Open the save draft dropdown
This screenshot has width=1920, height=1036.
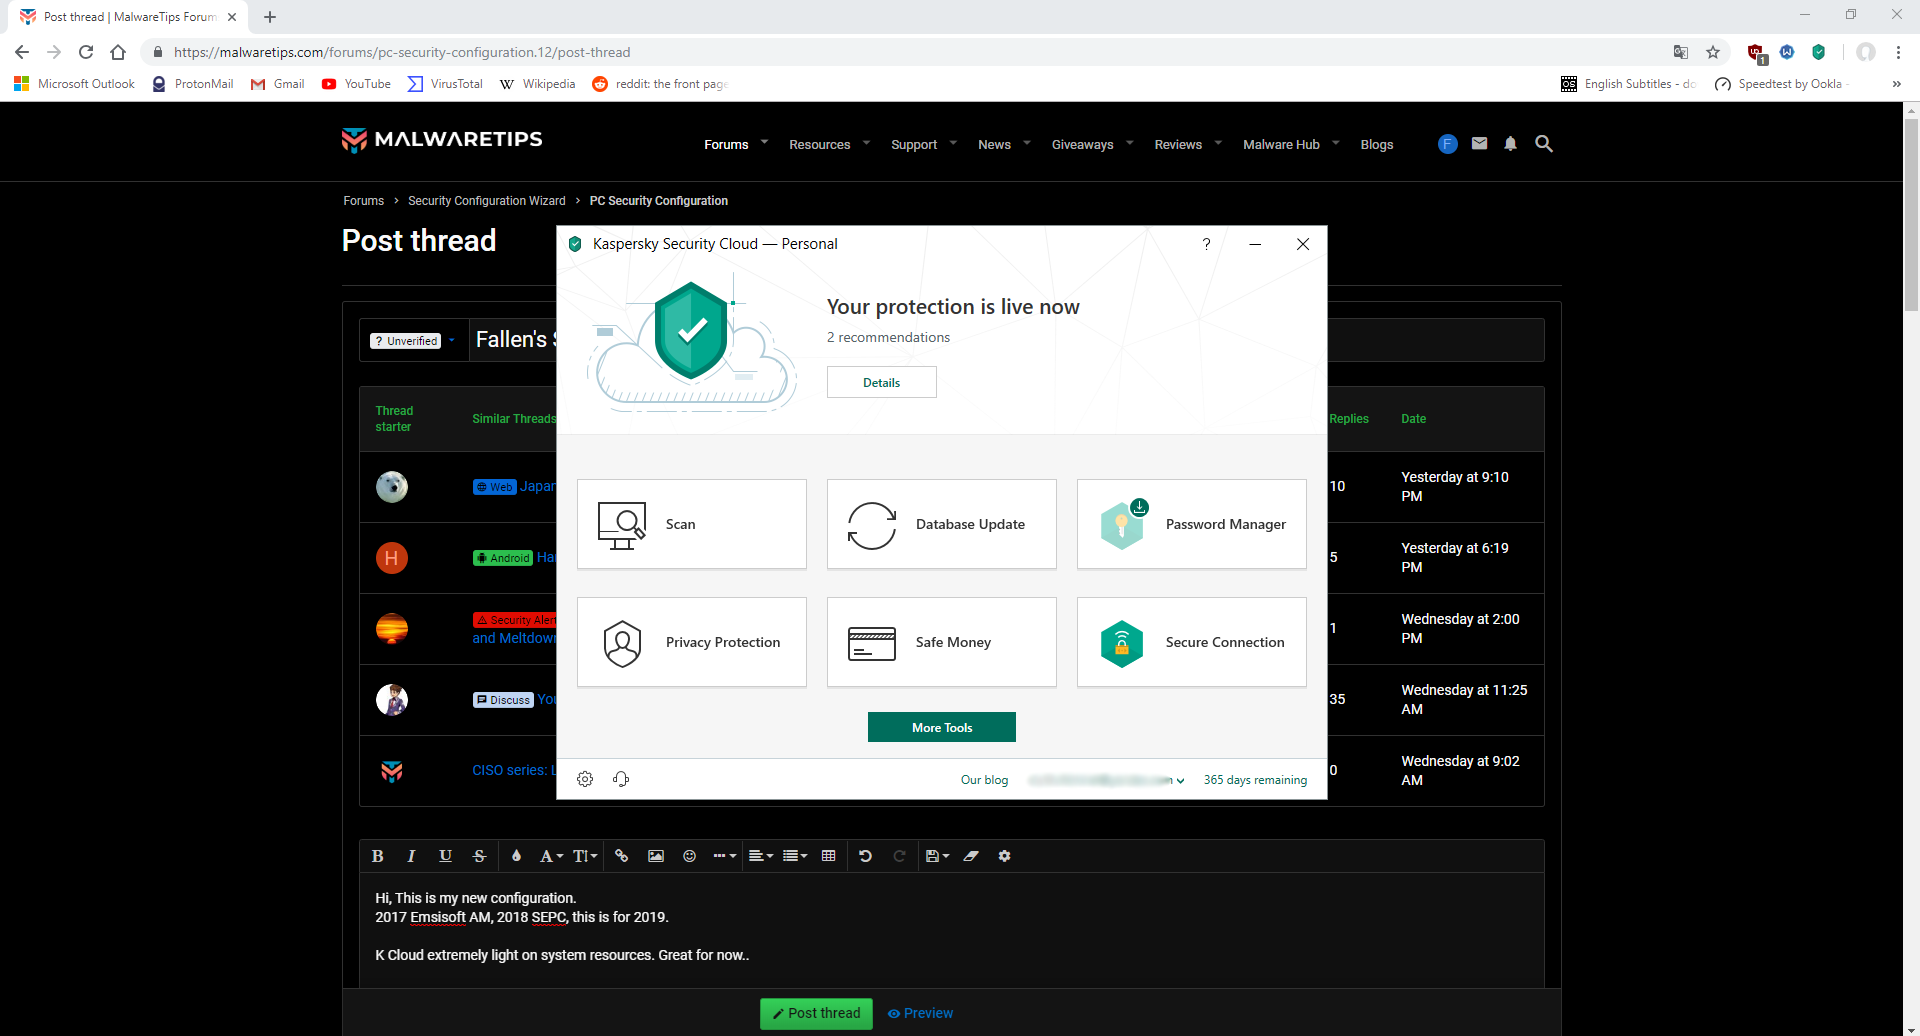tap(937, 856)
